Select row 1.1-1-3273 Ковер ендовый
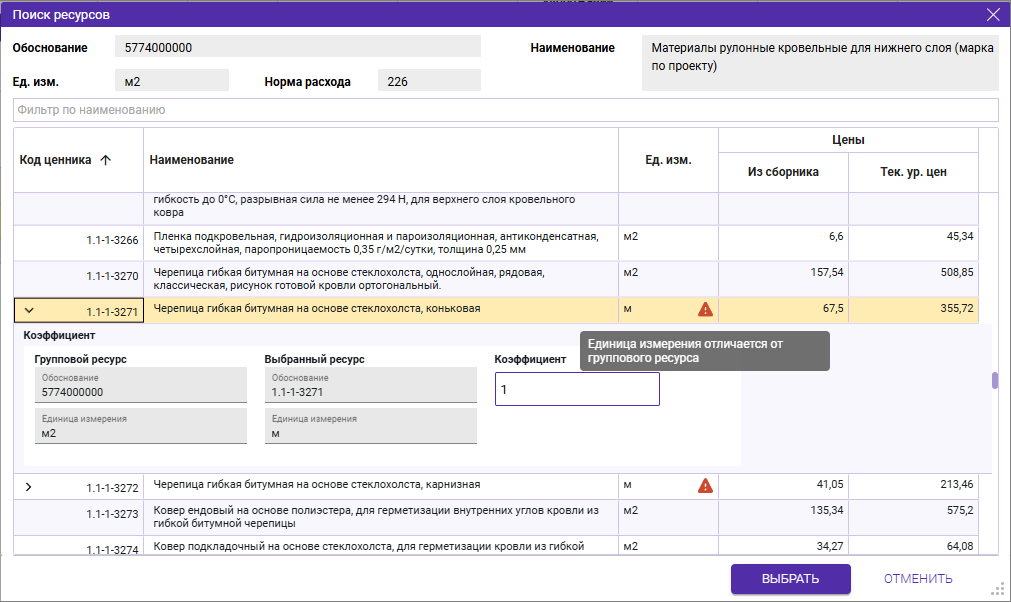The width and height of the screenshot is (1011, 602). (x=380, y=517)
